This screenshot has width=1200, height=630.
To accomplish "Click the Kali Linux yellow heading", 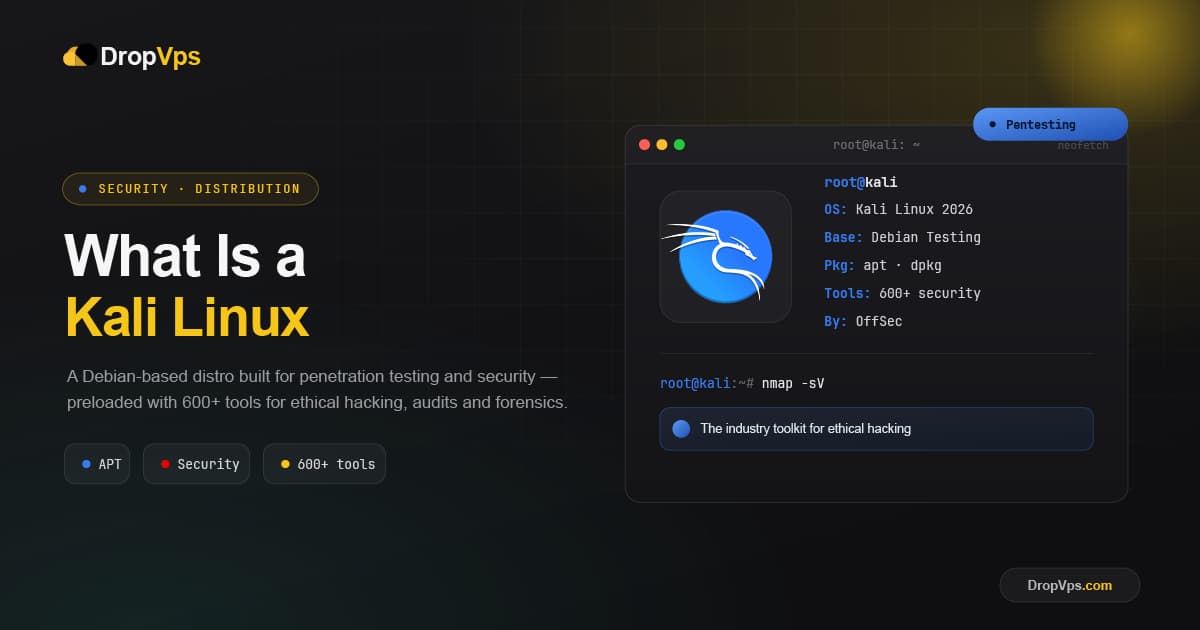I will pos(187,318).
